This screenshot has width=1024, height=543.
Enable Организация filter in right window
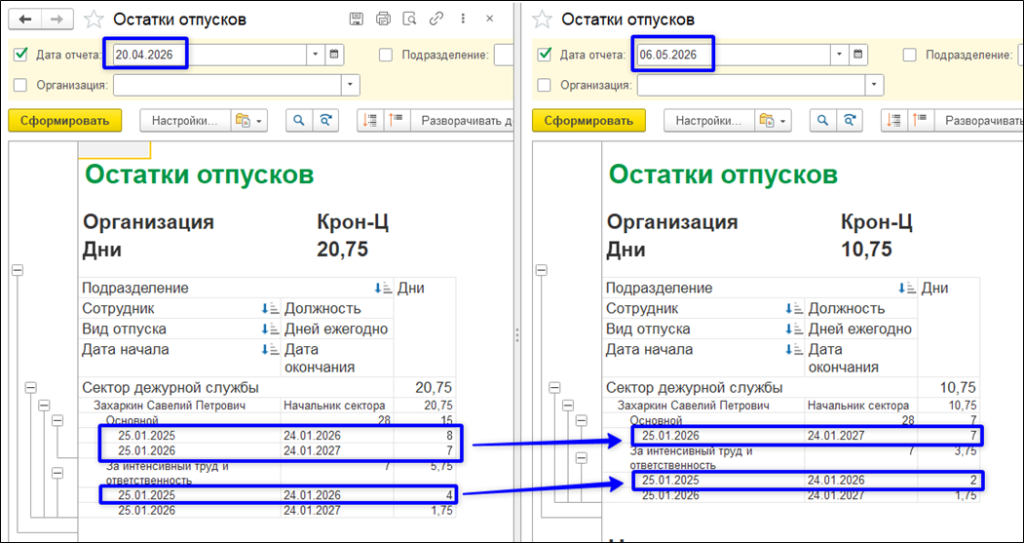coord(544,85)
